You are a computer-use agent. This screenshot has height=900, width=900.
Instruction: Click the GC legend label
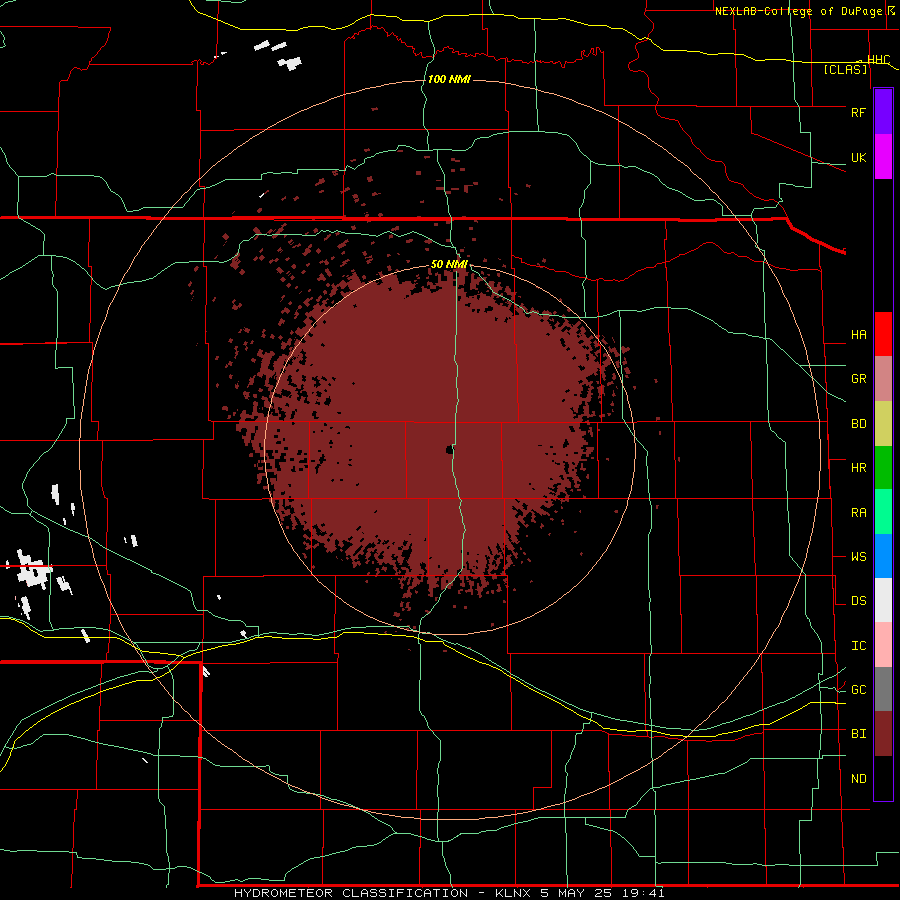coord(858,690)
